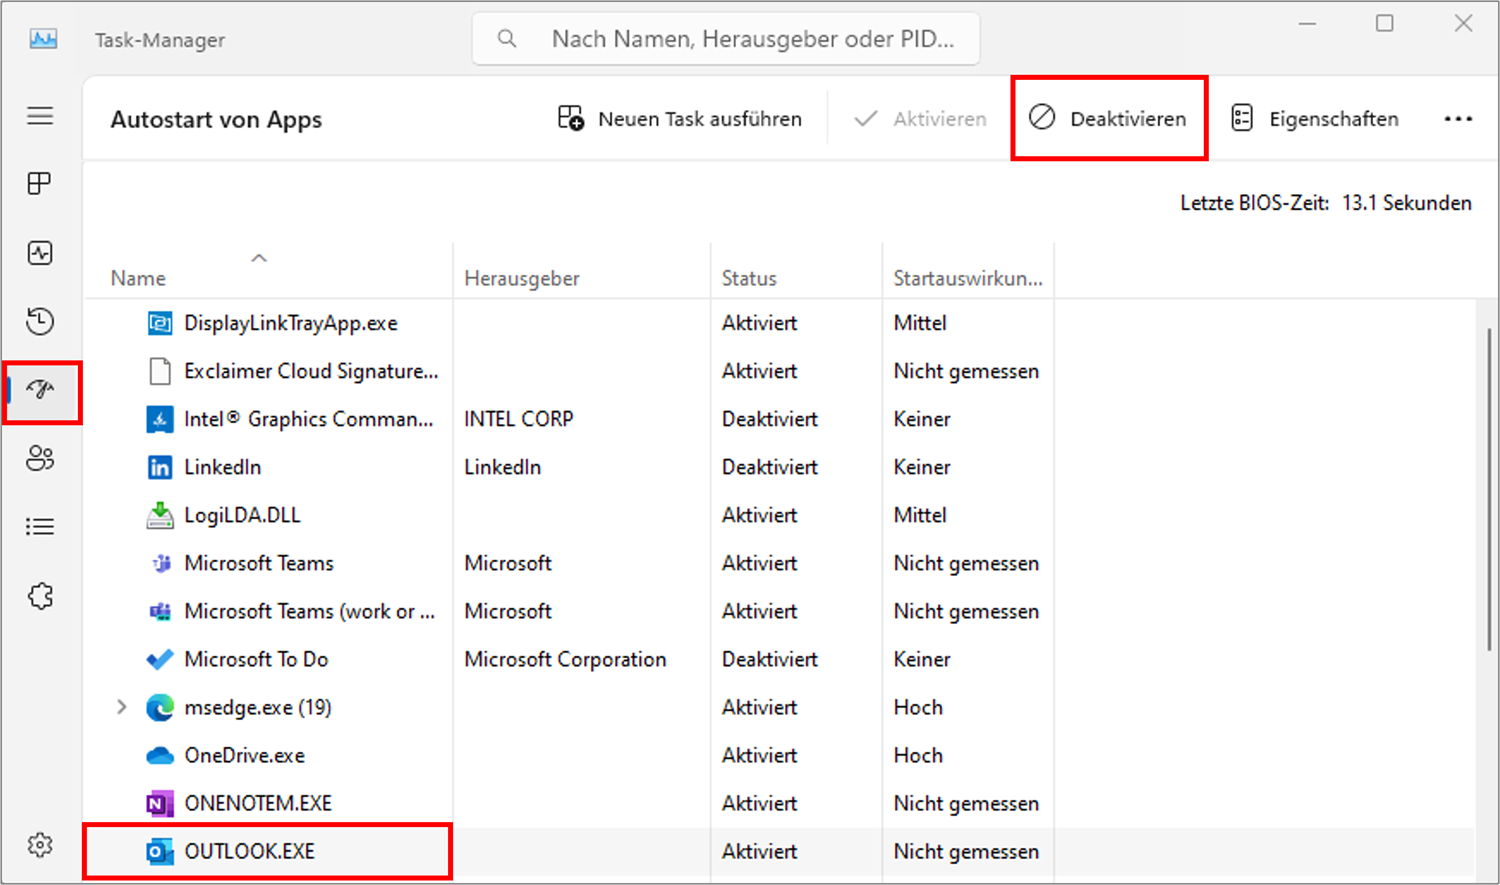Click the Microsoft Teams icon with Microsoft publisher
The image size is (1500, 885).
pos(160,563)
